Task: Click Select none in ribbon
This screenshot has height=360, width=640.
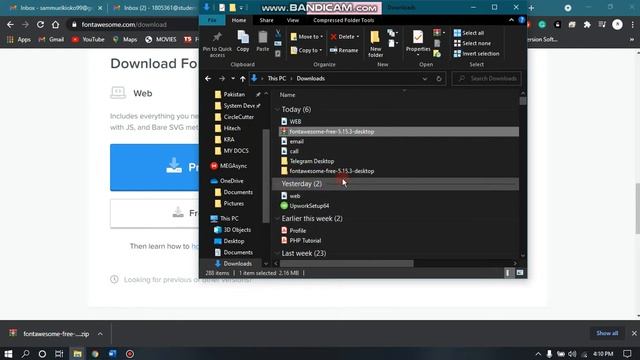Action: [472, 43]
